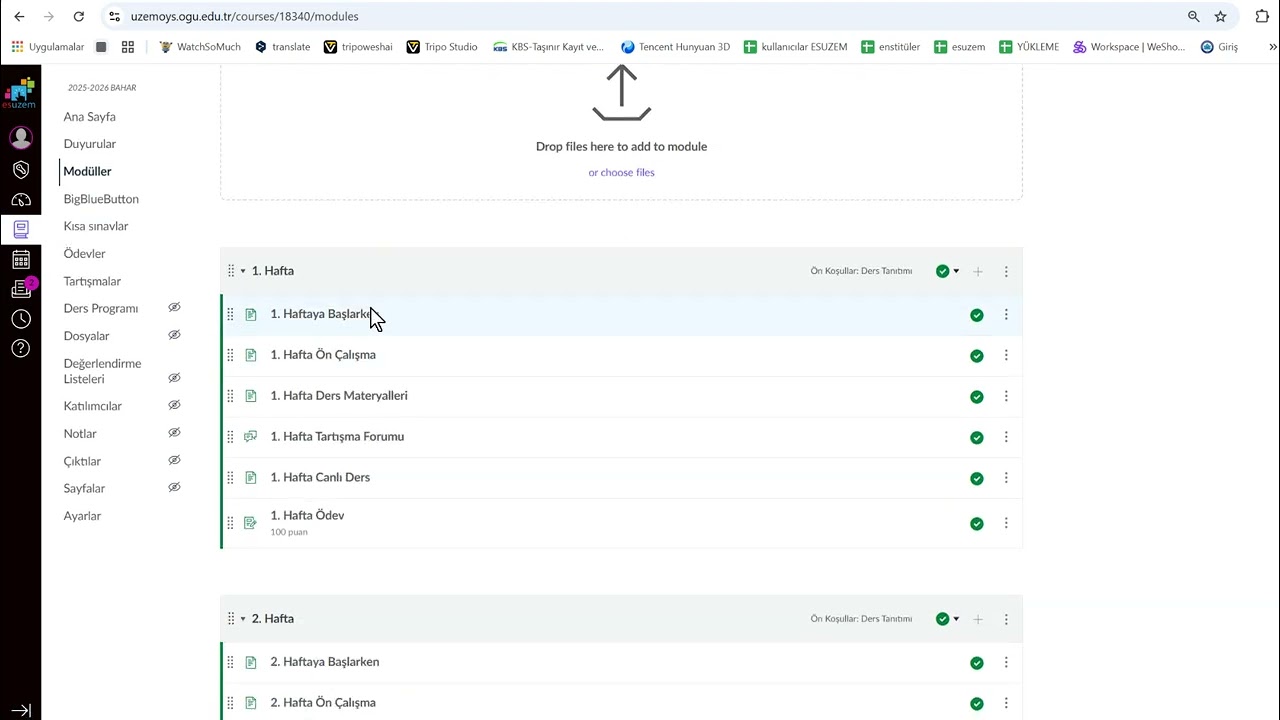
Task: Open publish dropdown for 2. Hafta module
Action: click(947, 619)
